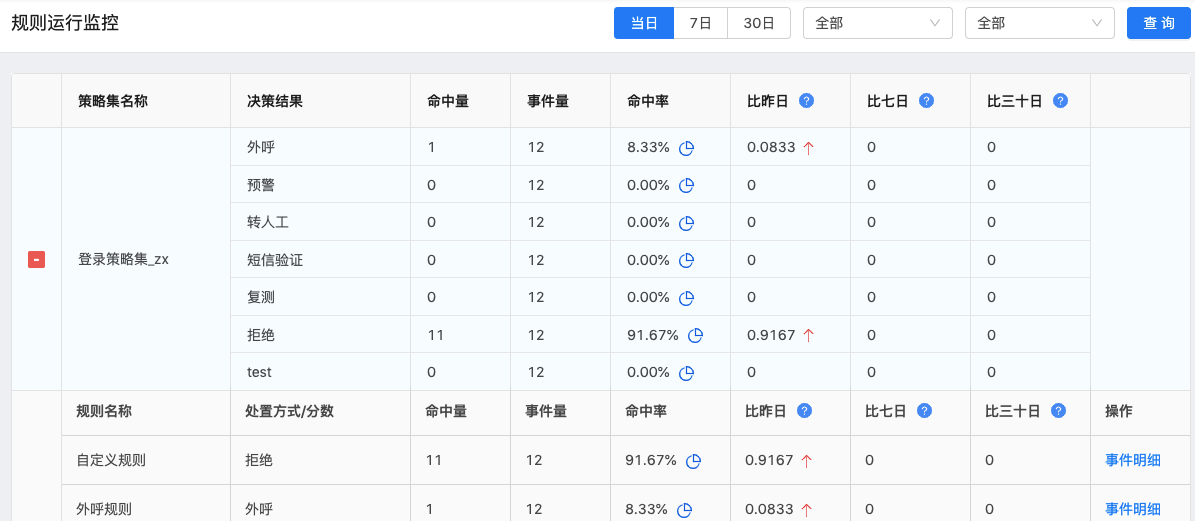Click pie chart icon in 短信验证 row

pos(686,260)
